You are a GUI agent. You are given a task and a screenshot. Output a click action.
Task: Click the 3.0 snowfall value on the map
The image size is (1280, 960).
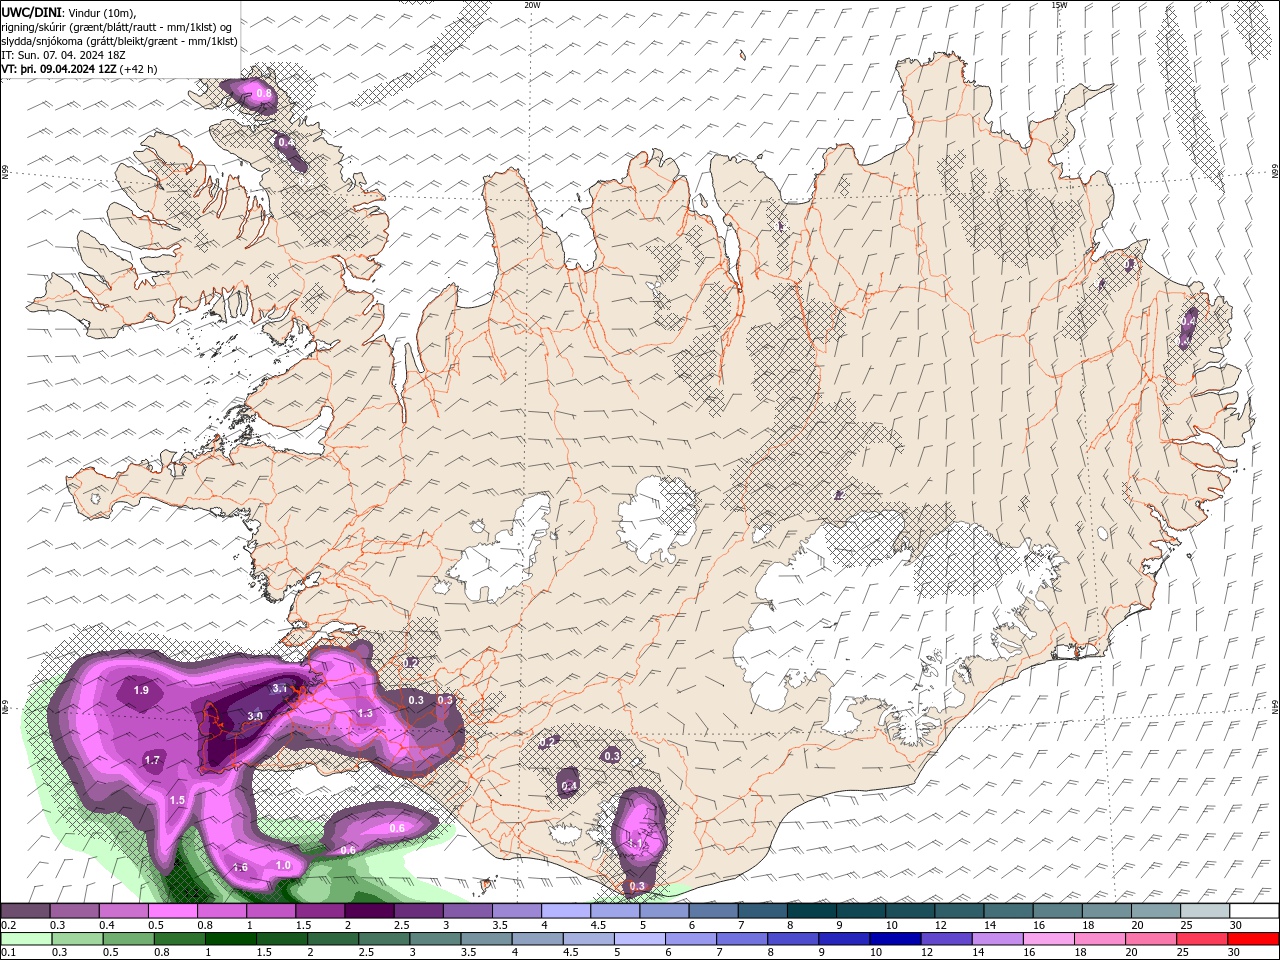255,716
